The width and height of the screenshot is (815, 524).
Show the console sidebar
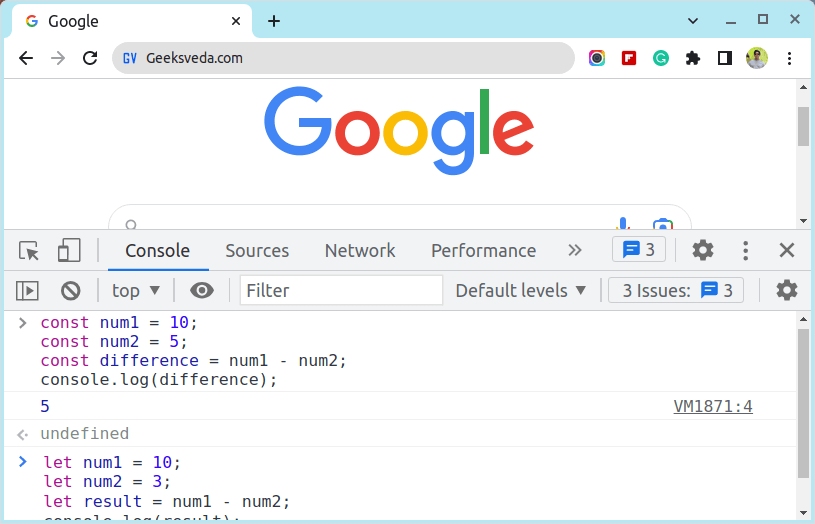point(28,291)
